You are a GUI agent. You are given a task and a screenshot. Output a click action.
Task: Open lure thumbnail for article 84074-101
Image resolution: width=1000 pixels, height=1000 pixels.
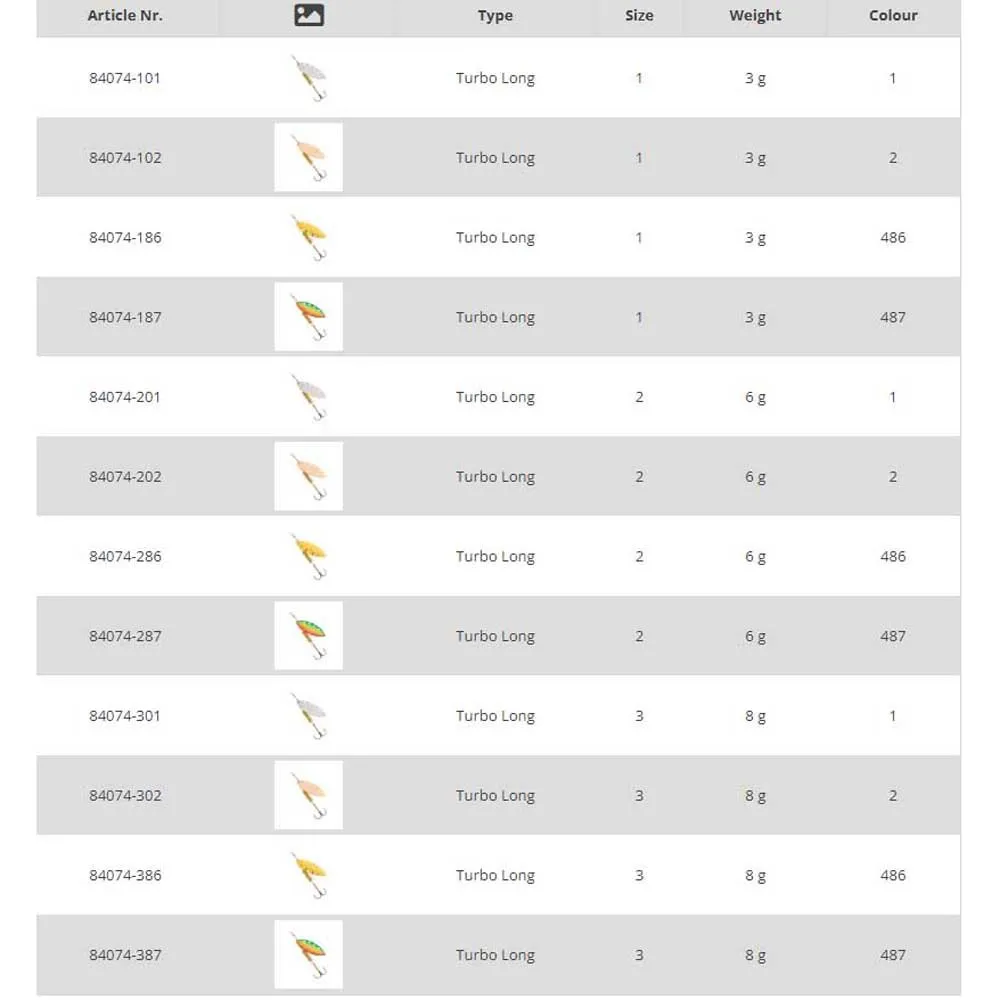pyautogui.click(x=309, y=78)
